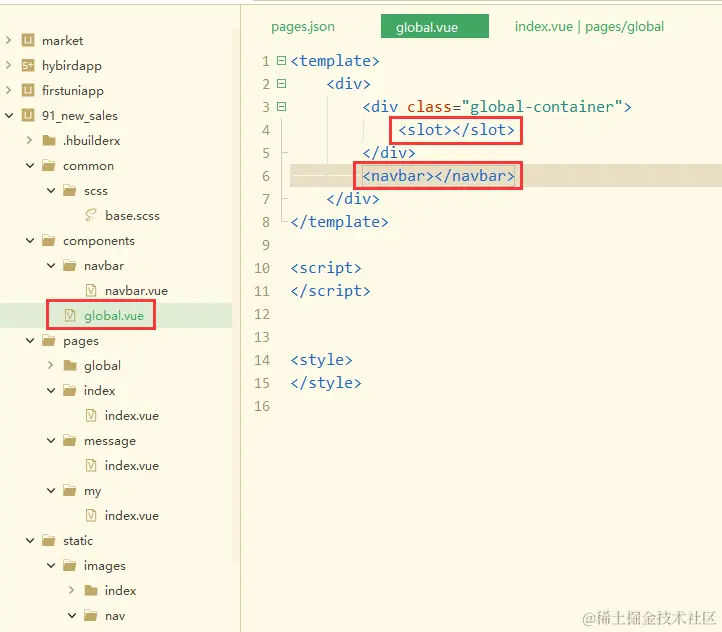722x632 pixels.
Task: Click the hybirdapp project icon
Action: tap(28, 66)
